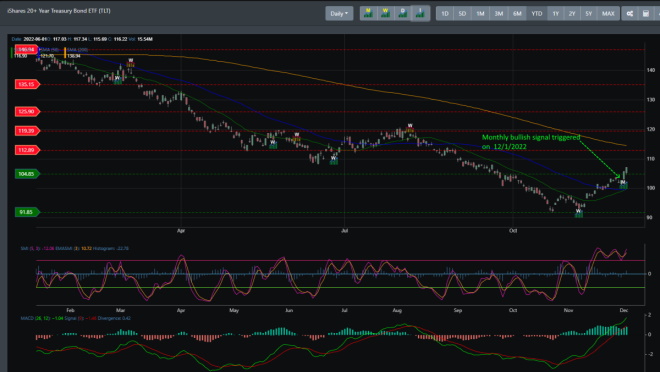Click the 104.85 green price level tag
This screenshot has width=660, height=372.
pos(27,174)
